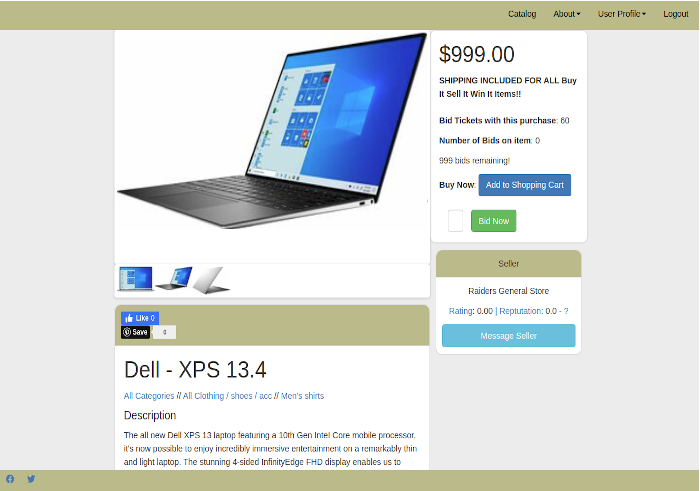
Task: Open the seller Rating link
Action: click(461, 311)
